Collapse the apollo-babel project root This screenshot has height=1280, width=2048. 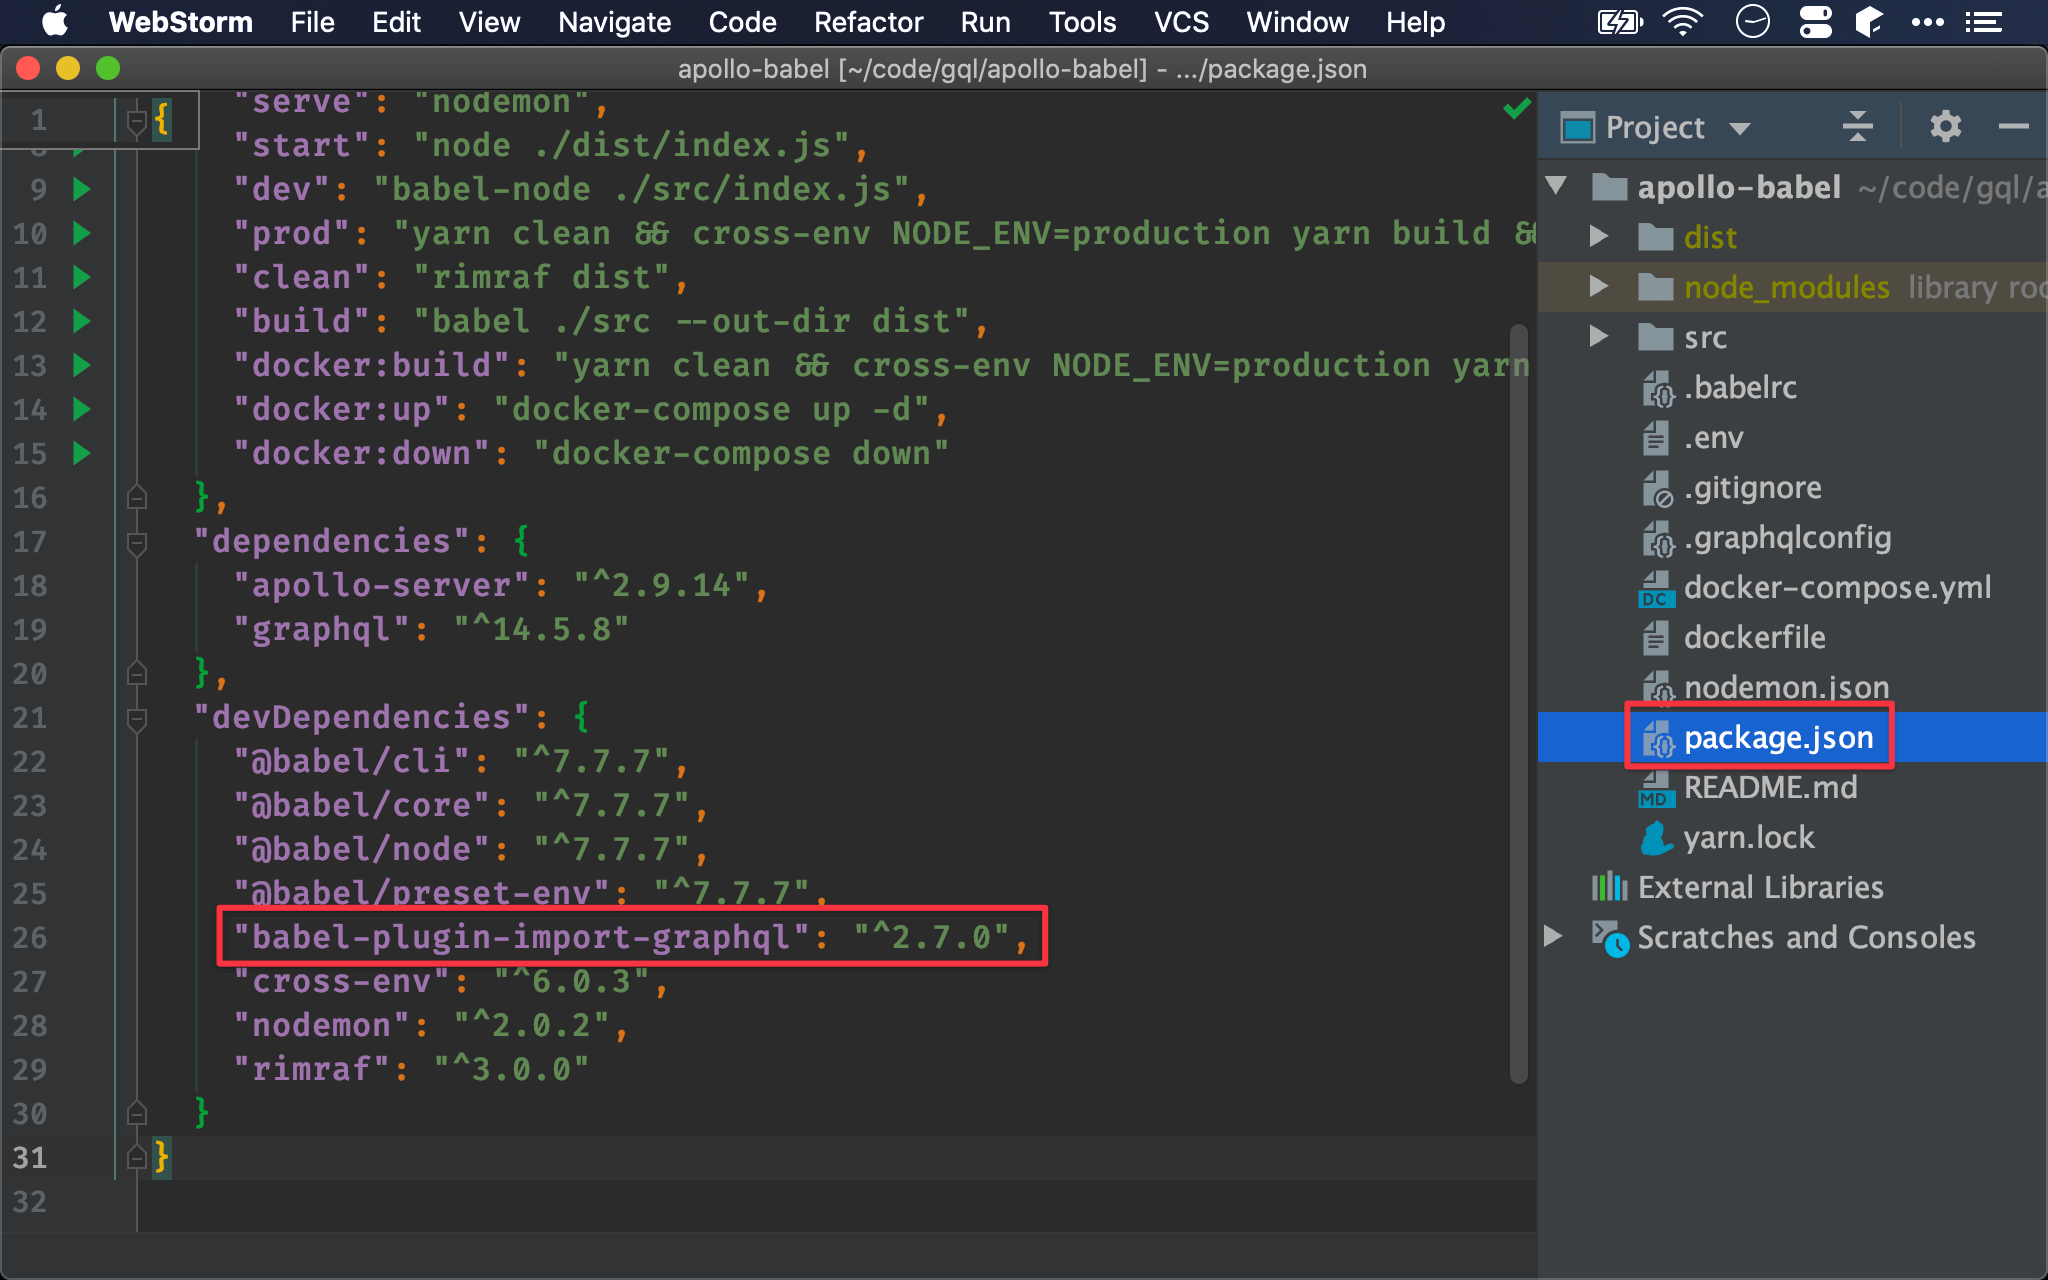(x=1556, y=186)
